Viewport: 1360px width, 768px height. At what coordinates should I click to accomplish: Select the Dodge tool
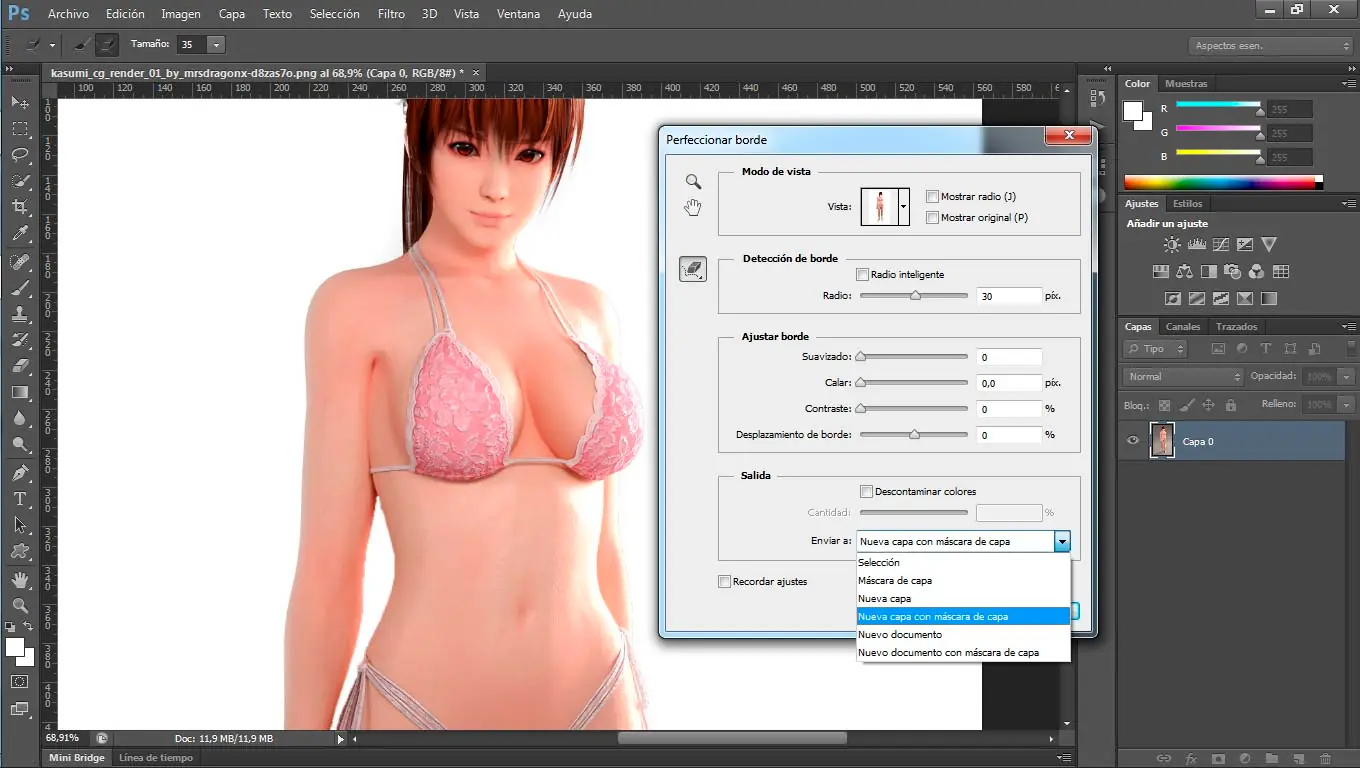[20, 444]
